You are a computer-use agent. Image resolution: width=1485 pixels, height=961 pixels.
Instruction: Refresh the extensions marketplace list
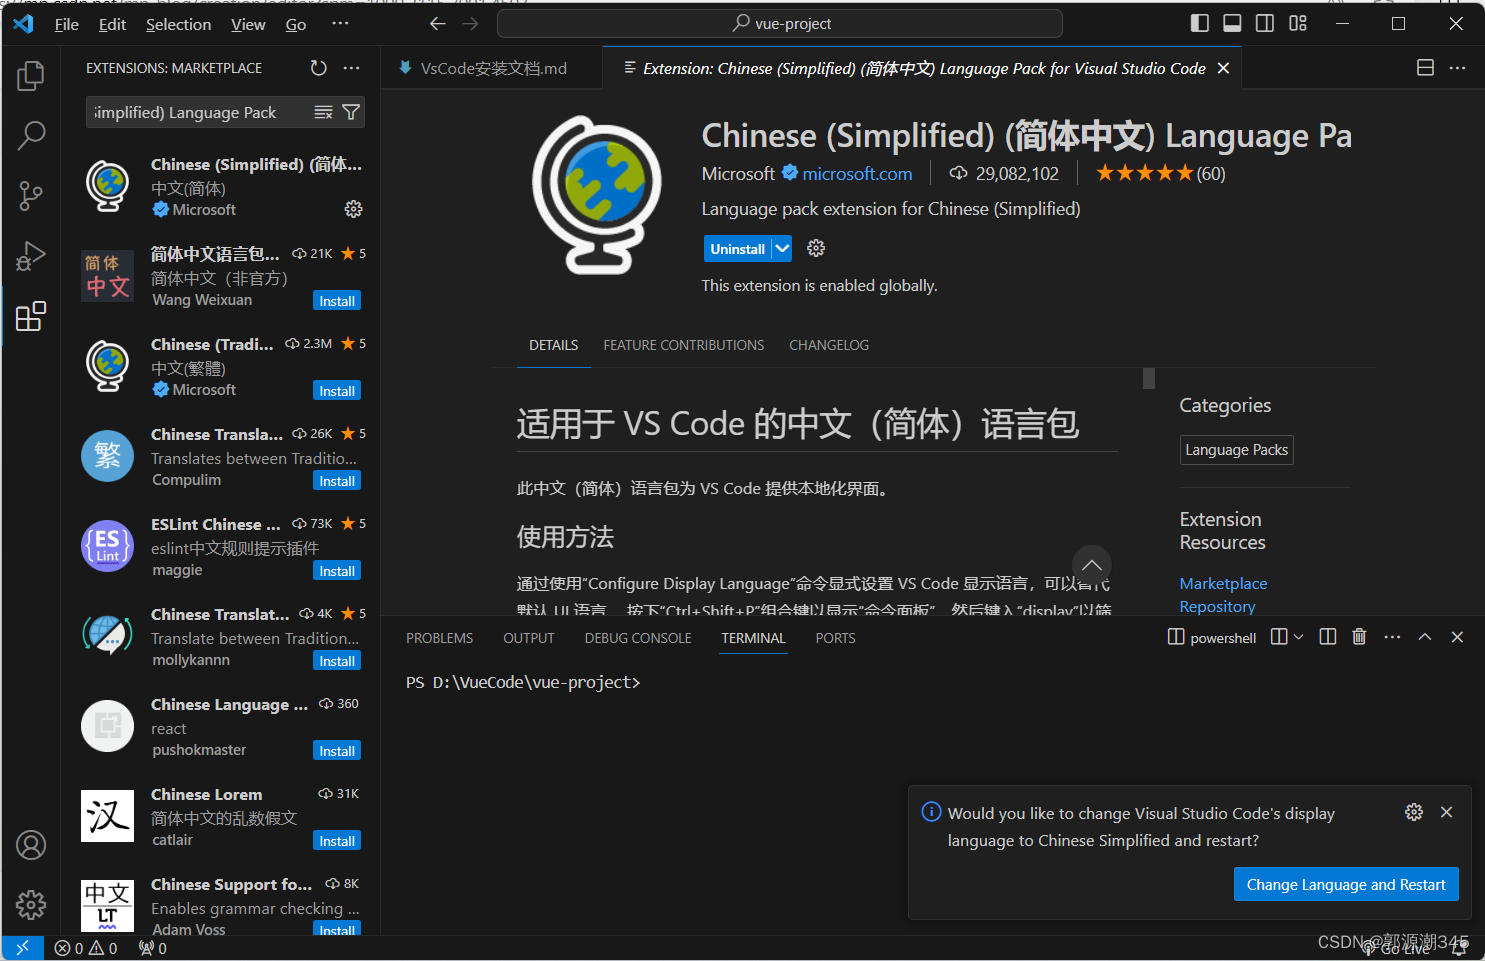pos(318,68)
